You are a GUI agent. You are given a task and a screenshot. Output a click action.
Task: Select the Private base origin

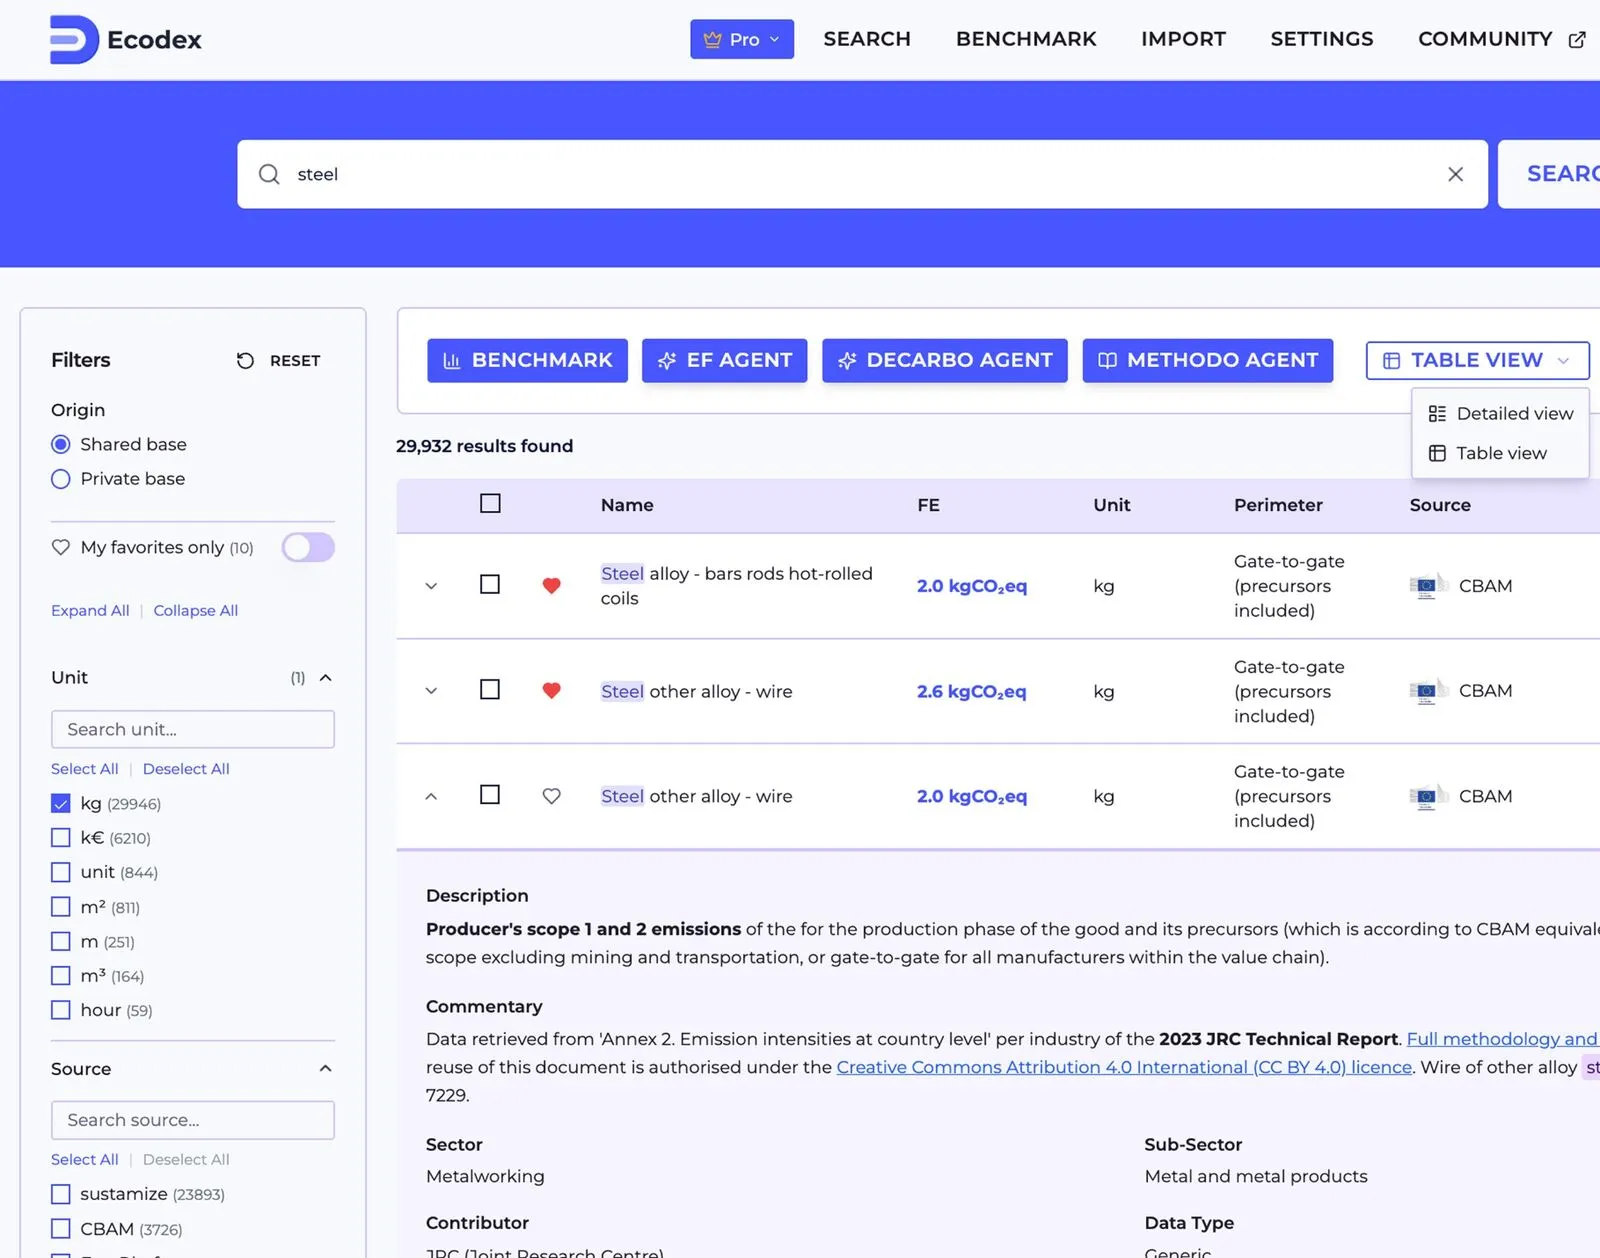[61, 479]
